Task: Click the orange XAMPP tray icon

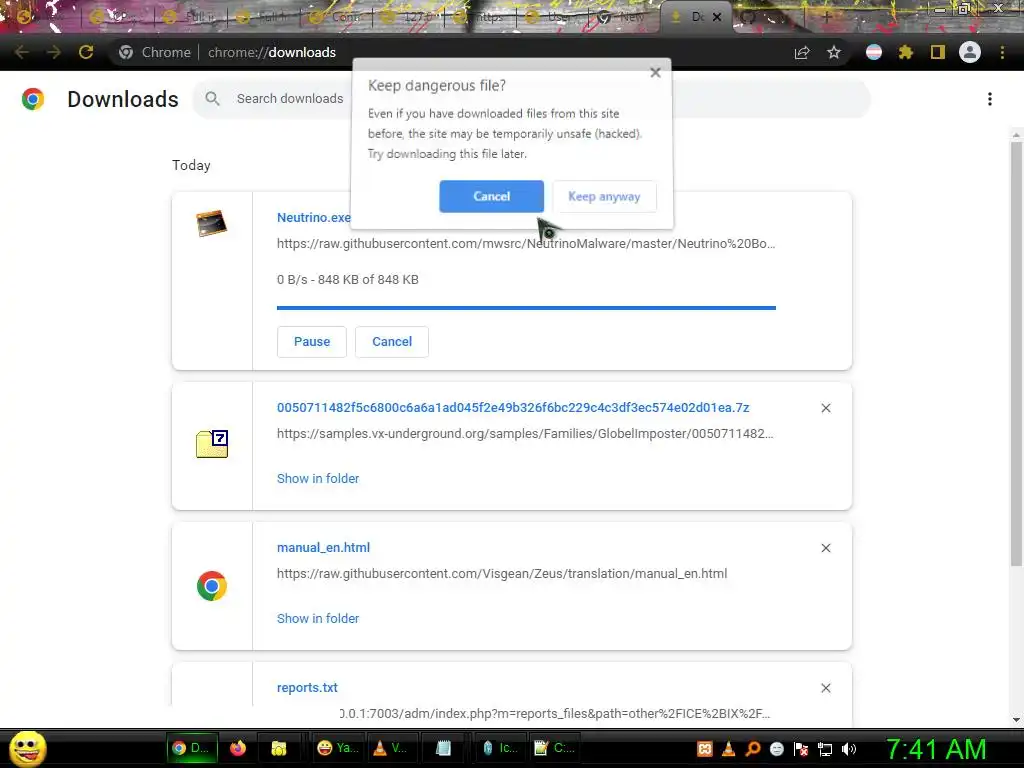Action: (705, 749)
